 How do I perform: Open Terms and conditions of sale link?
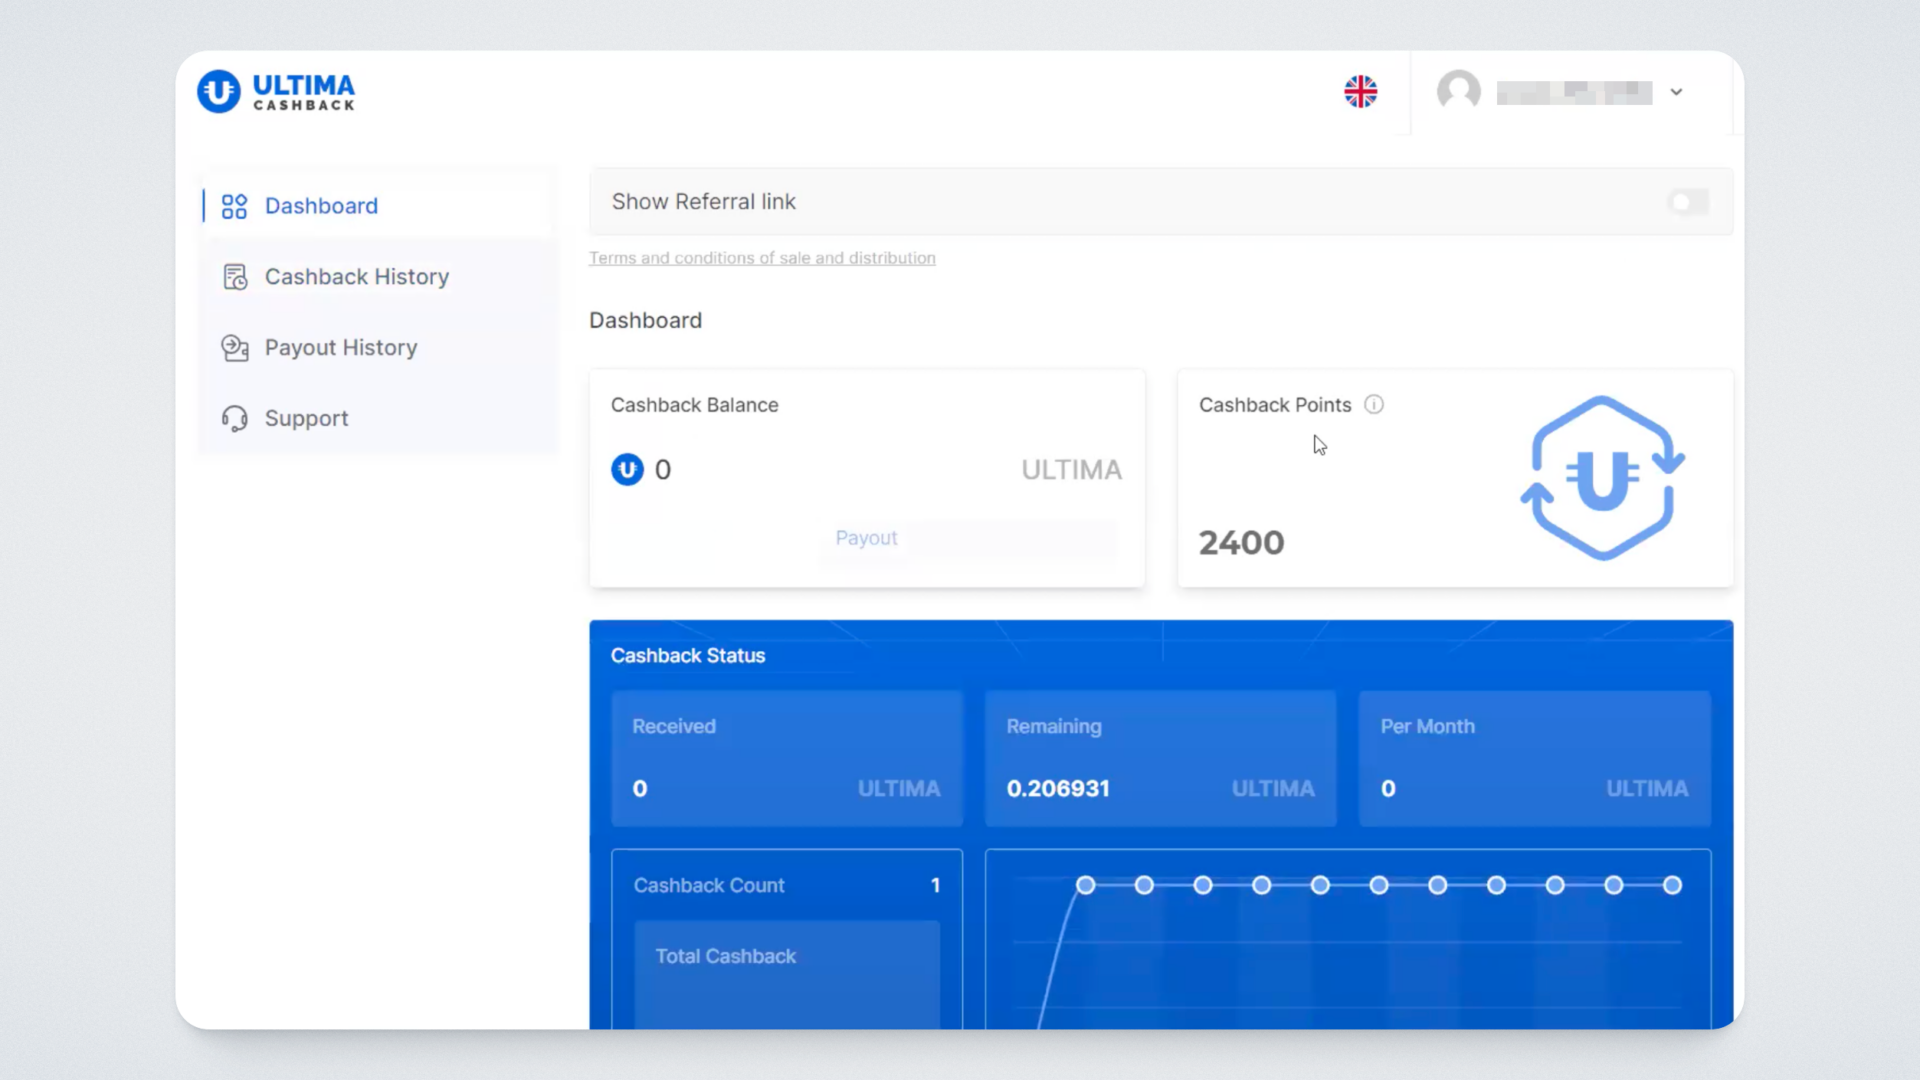pos(762,258)
